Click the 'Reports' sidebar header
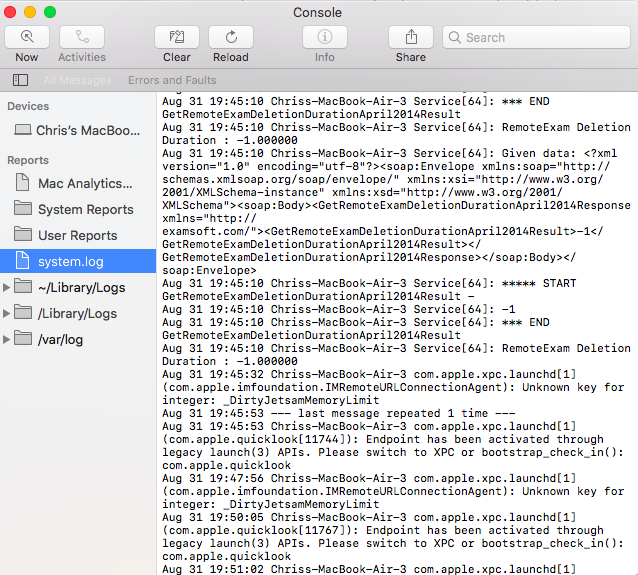Viewport: 638px width, 575px height. (x=28, y=160)
